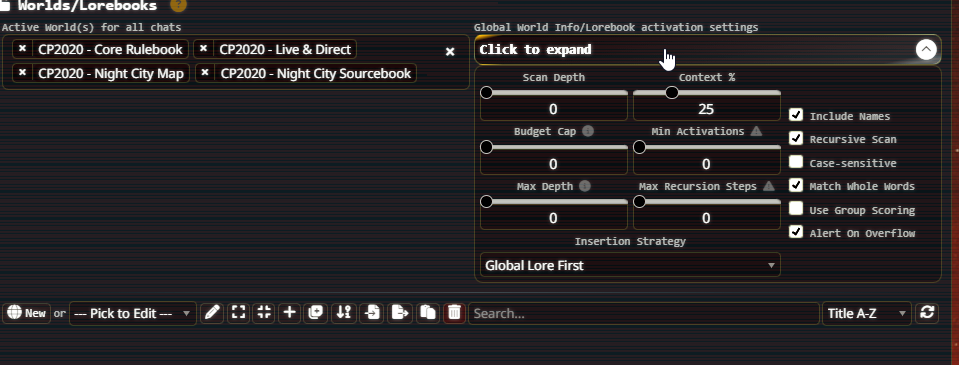Uncheck the Include Names checkbox
Screen dimensions: 959x365
point(796,115)
